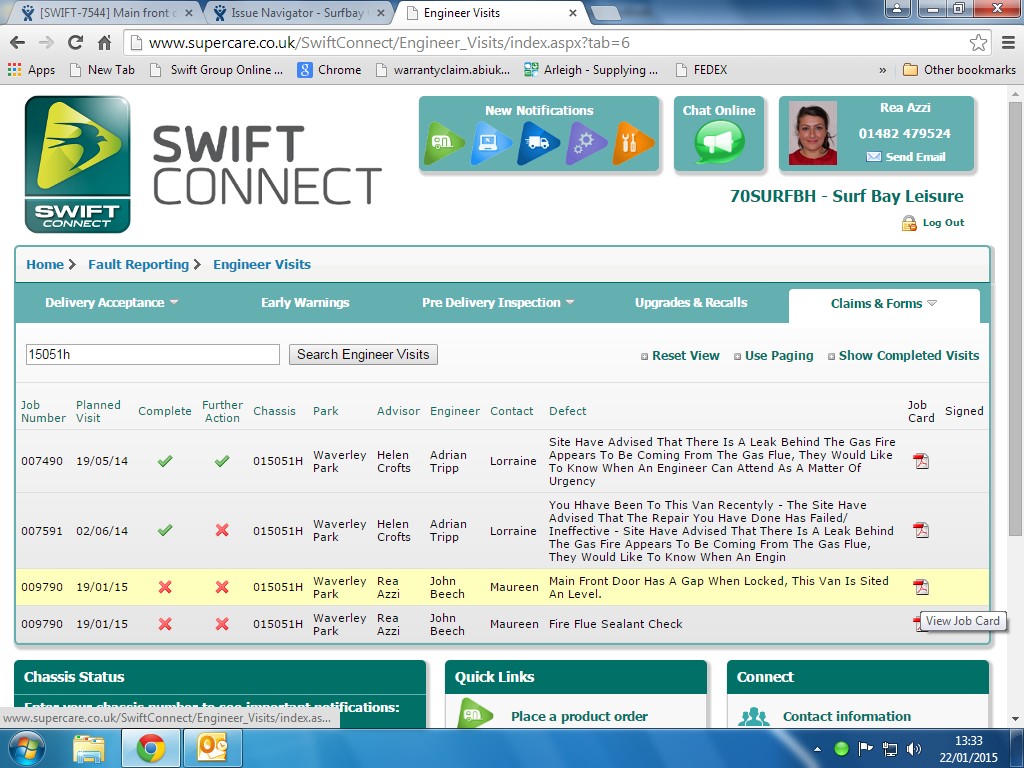Open Swift Group Online bookmark

[217, 70]
